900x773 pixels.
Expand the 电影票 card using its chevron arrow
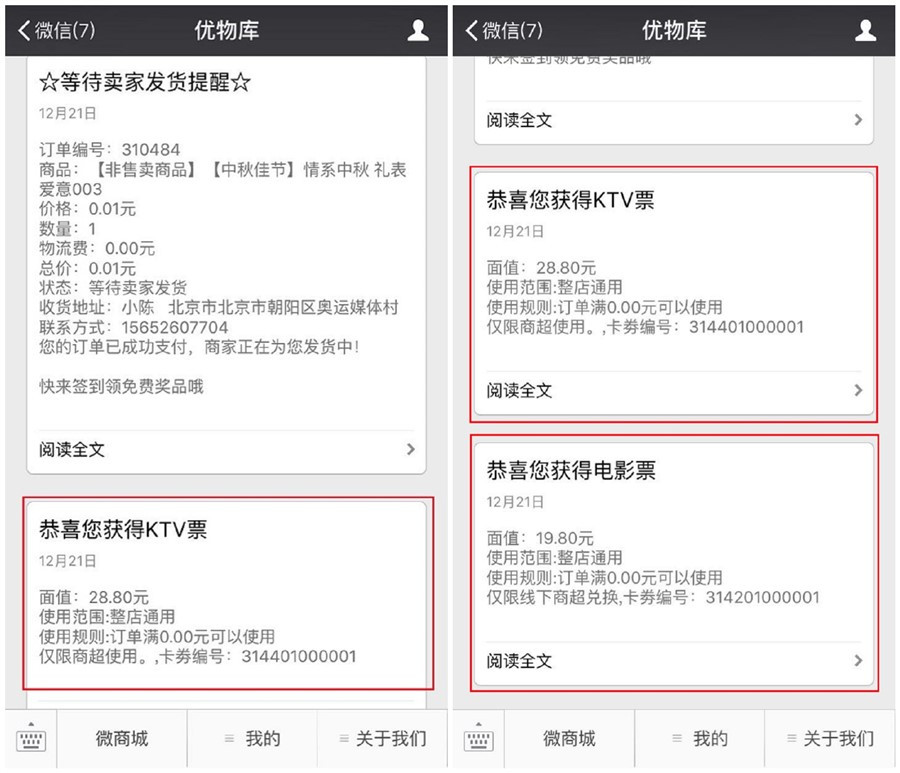[858, 661]
